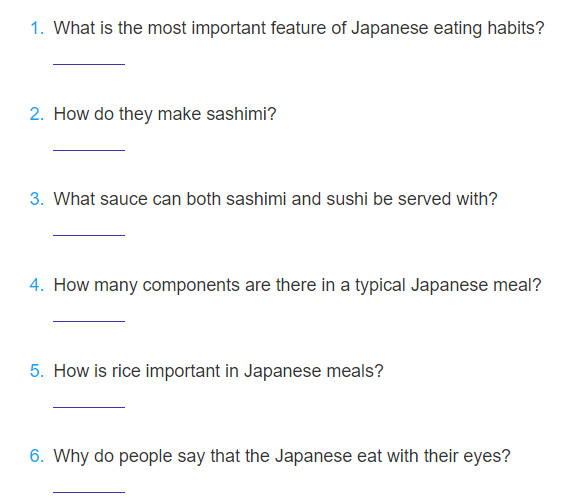Click the word 'habits' in question 1
The height and width of the screenshot is (503, 582).
tap(511, 28)
